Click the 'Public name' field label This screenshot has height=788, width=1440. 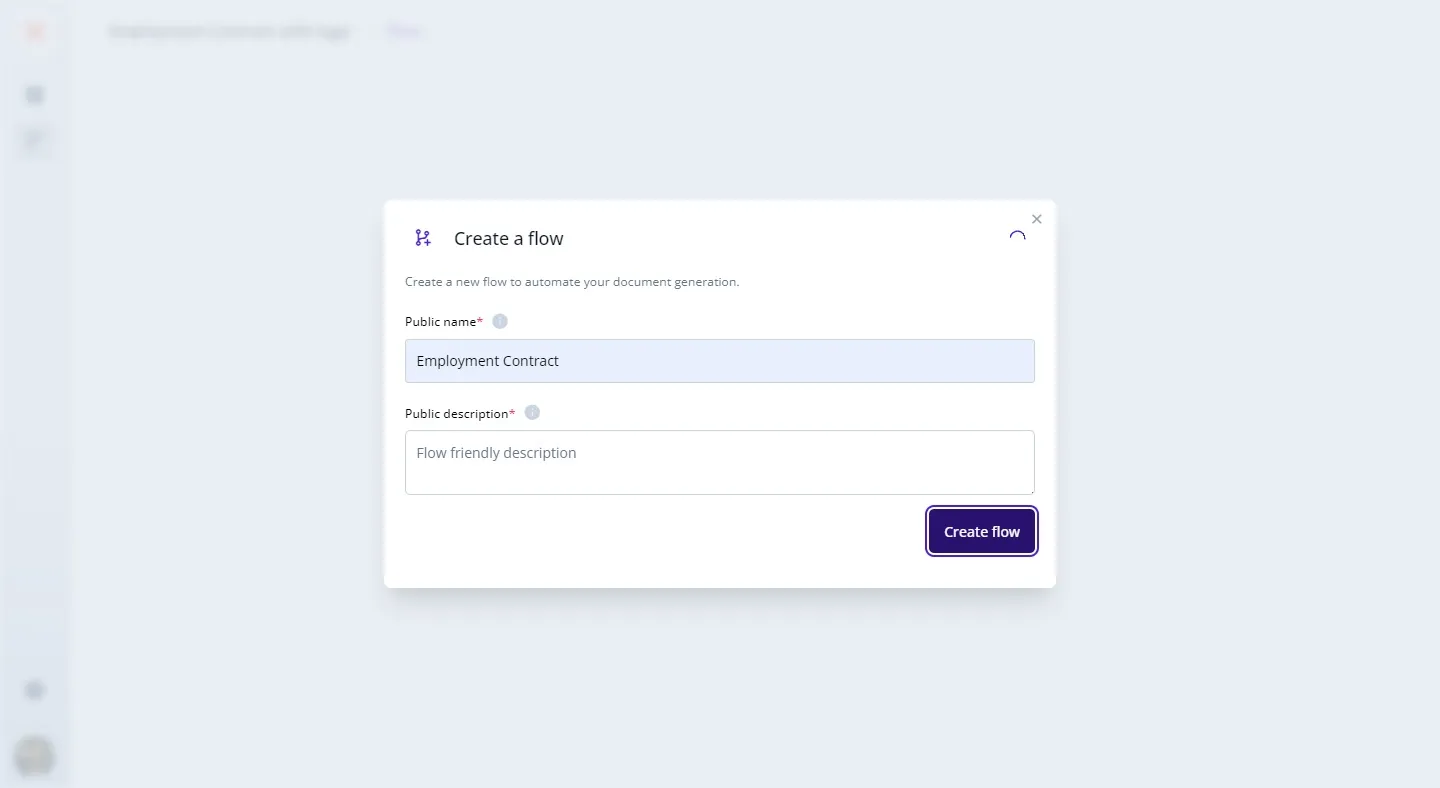click(x=440, y=322)
